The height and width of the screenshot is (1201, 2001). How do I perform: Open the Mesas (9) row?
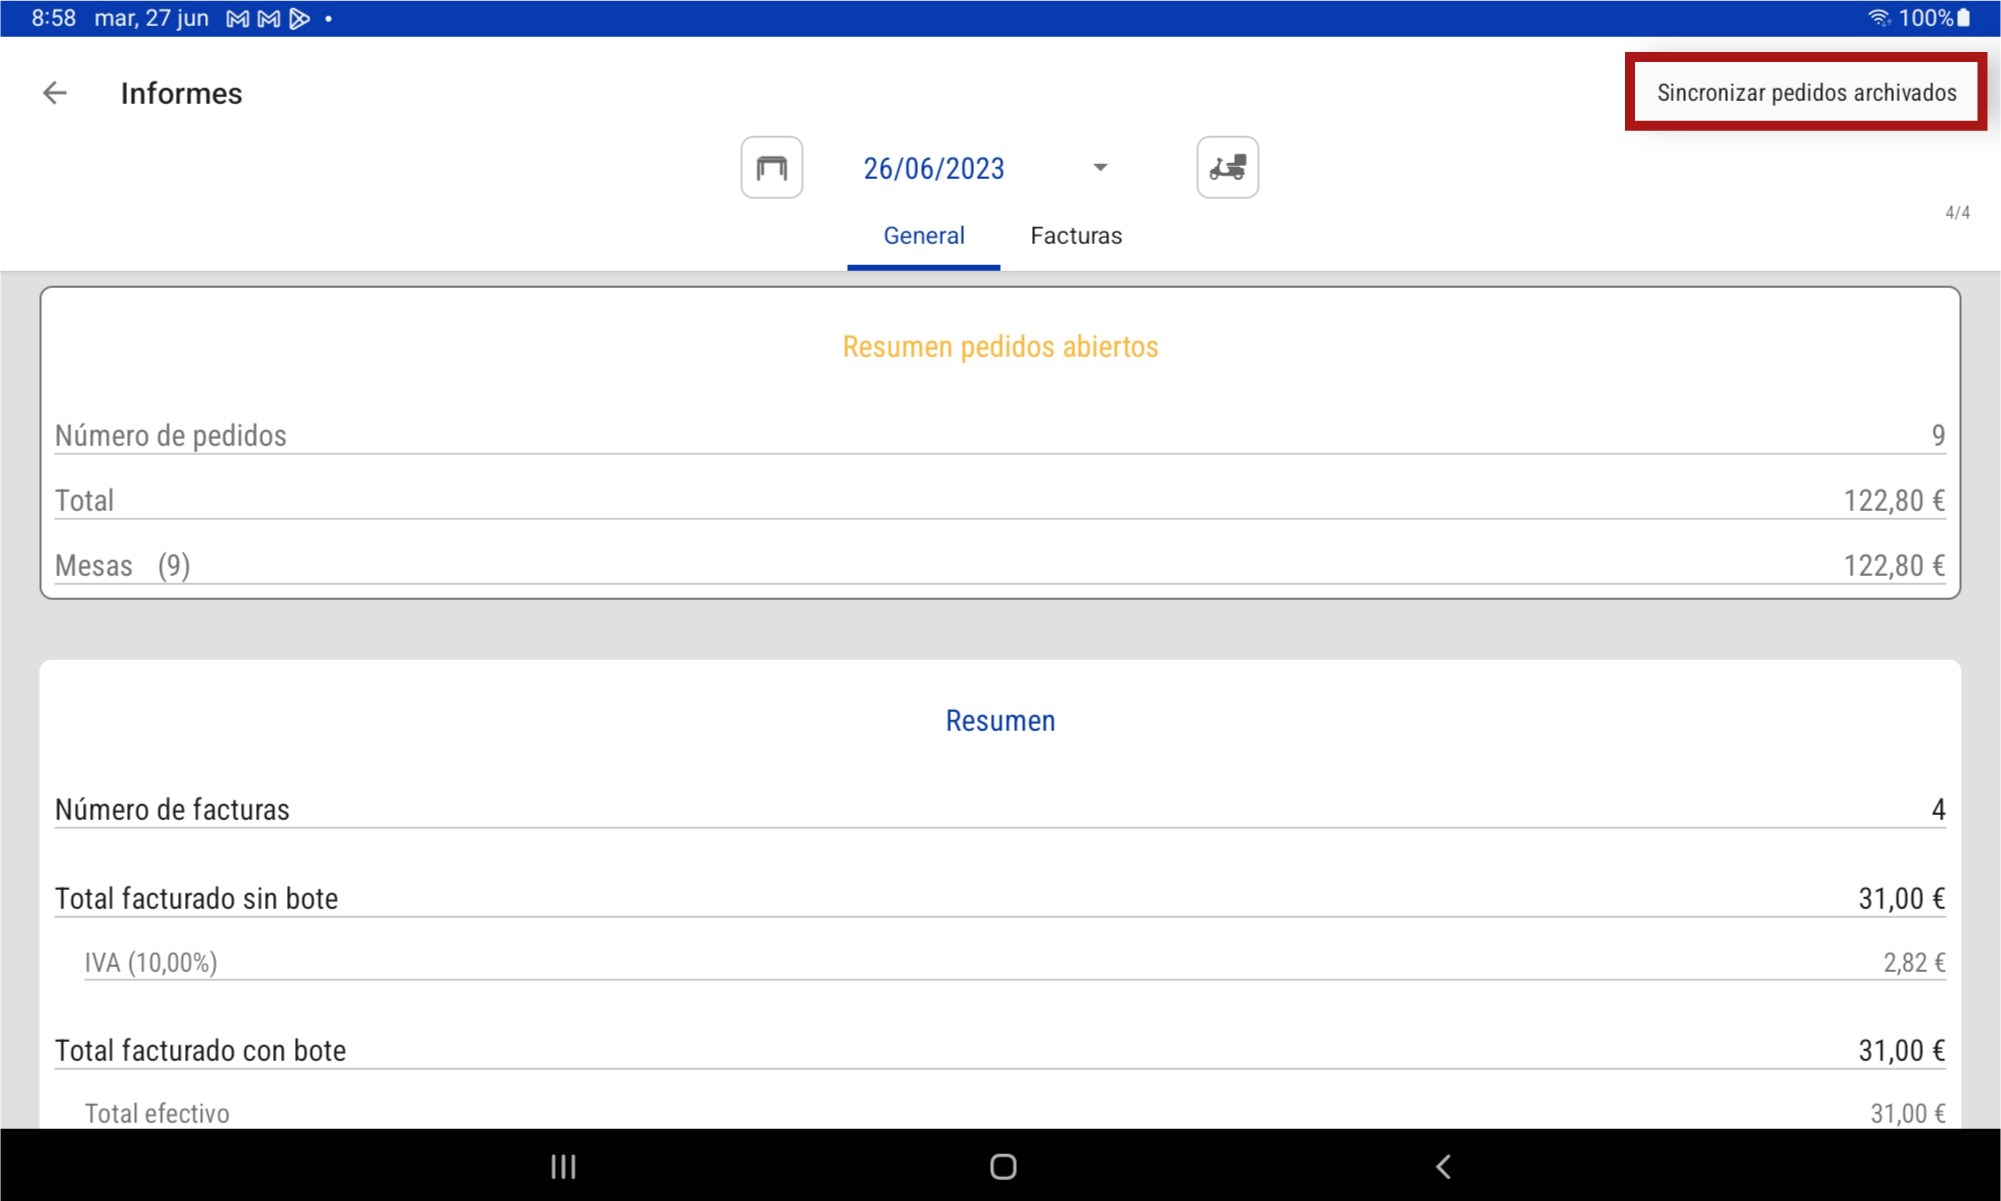[1000, 566]
